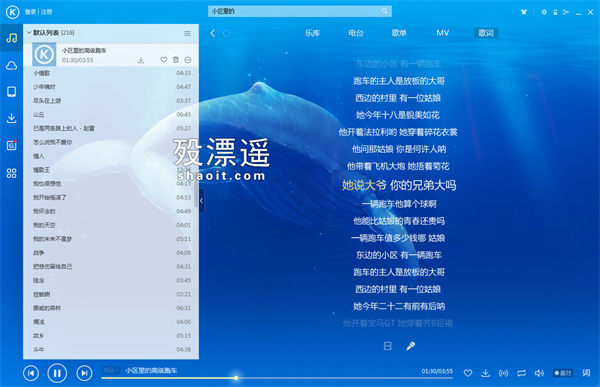Delete the playing song with trash icon

coord(176,60)
